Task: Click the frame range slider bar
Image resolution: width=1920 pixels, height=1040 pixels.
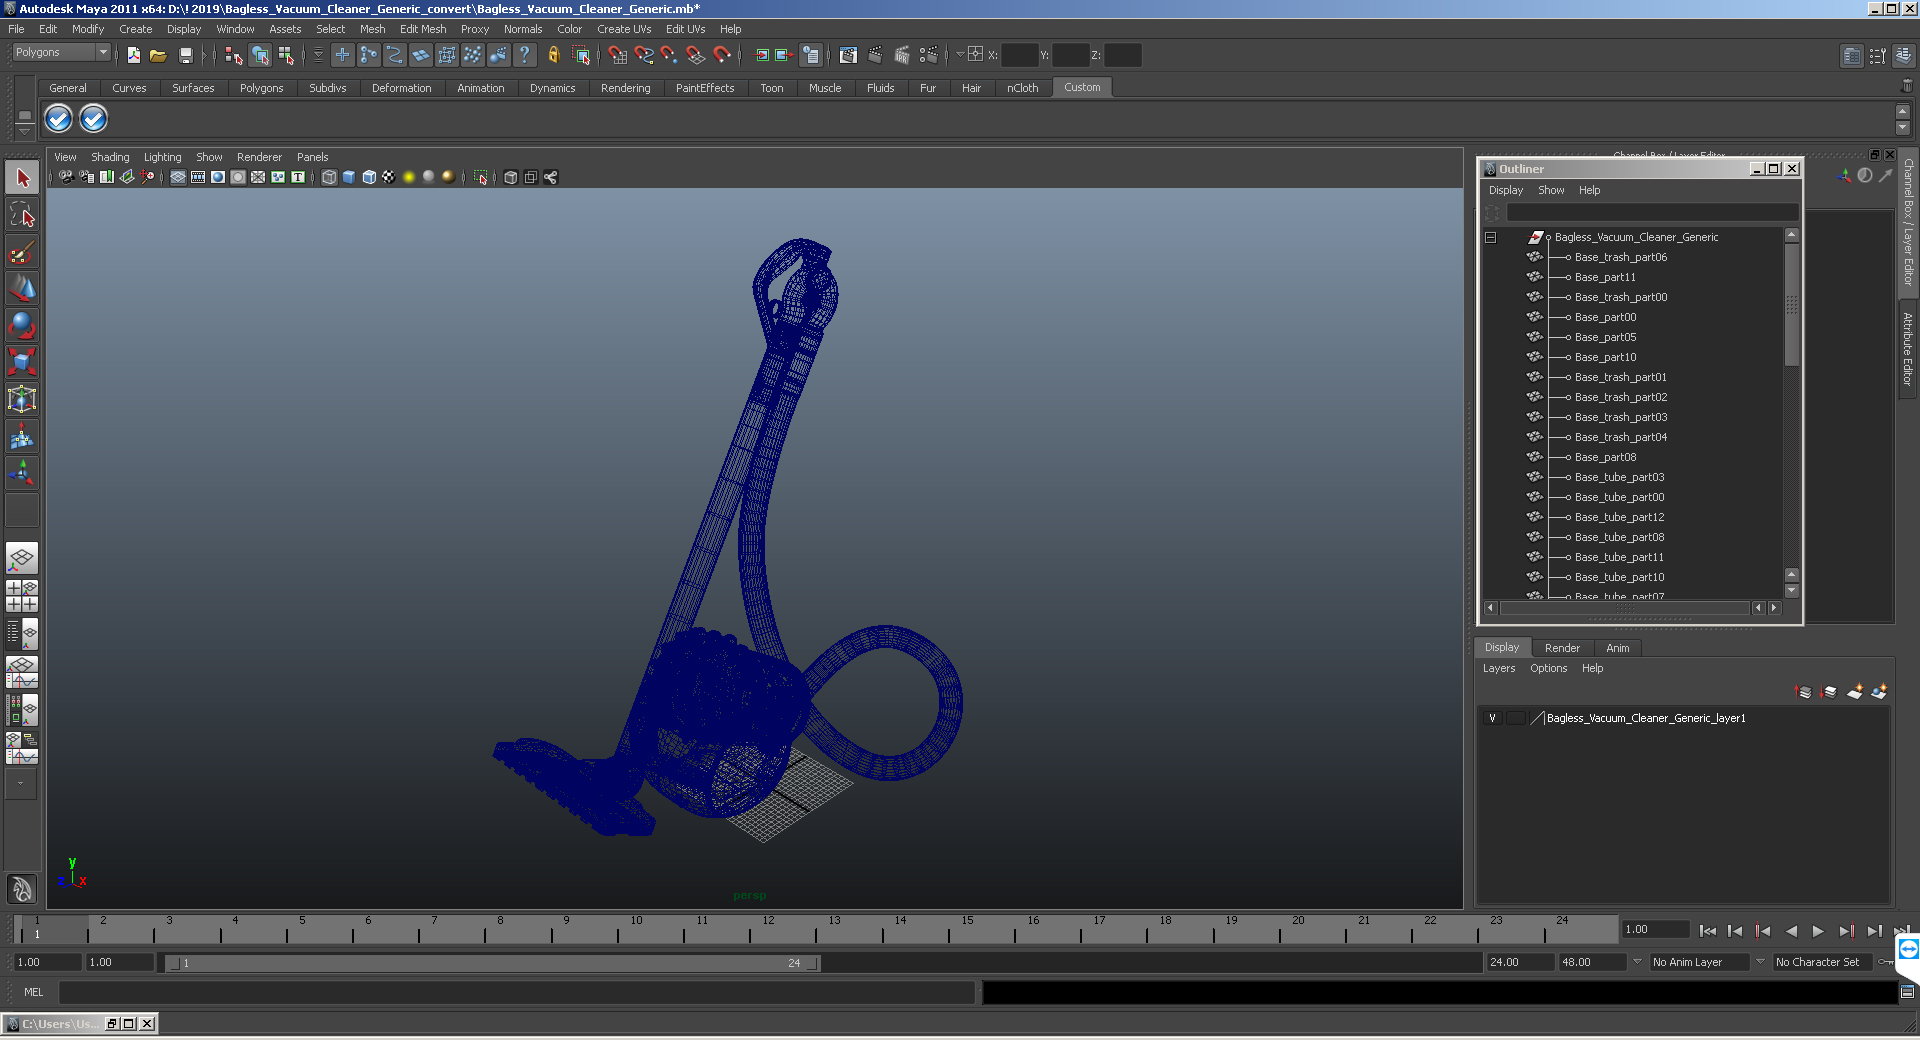Action: coord(493,963)
